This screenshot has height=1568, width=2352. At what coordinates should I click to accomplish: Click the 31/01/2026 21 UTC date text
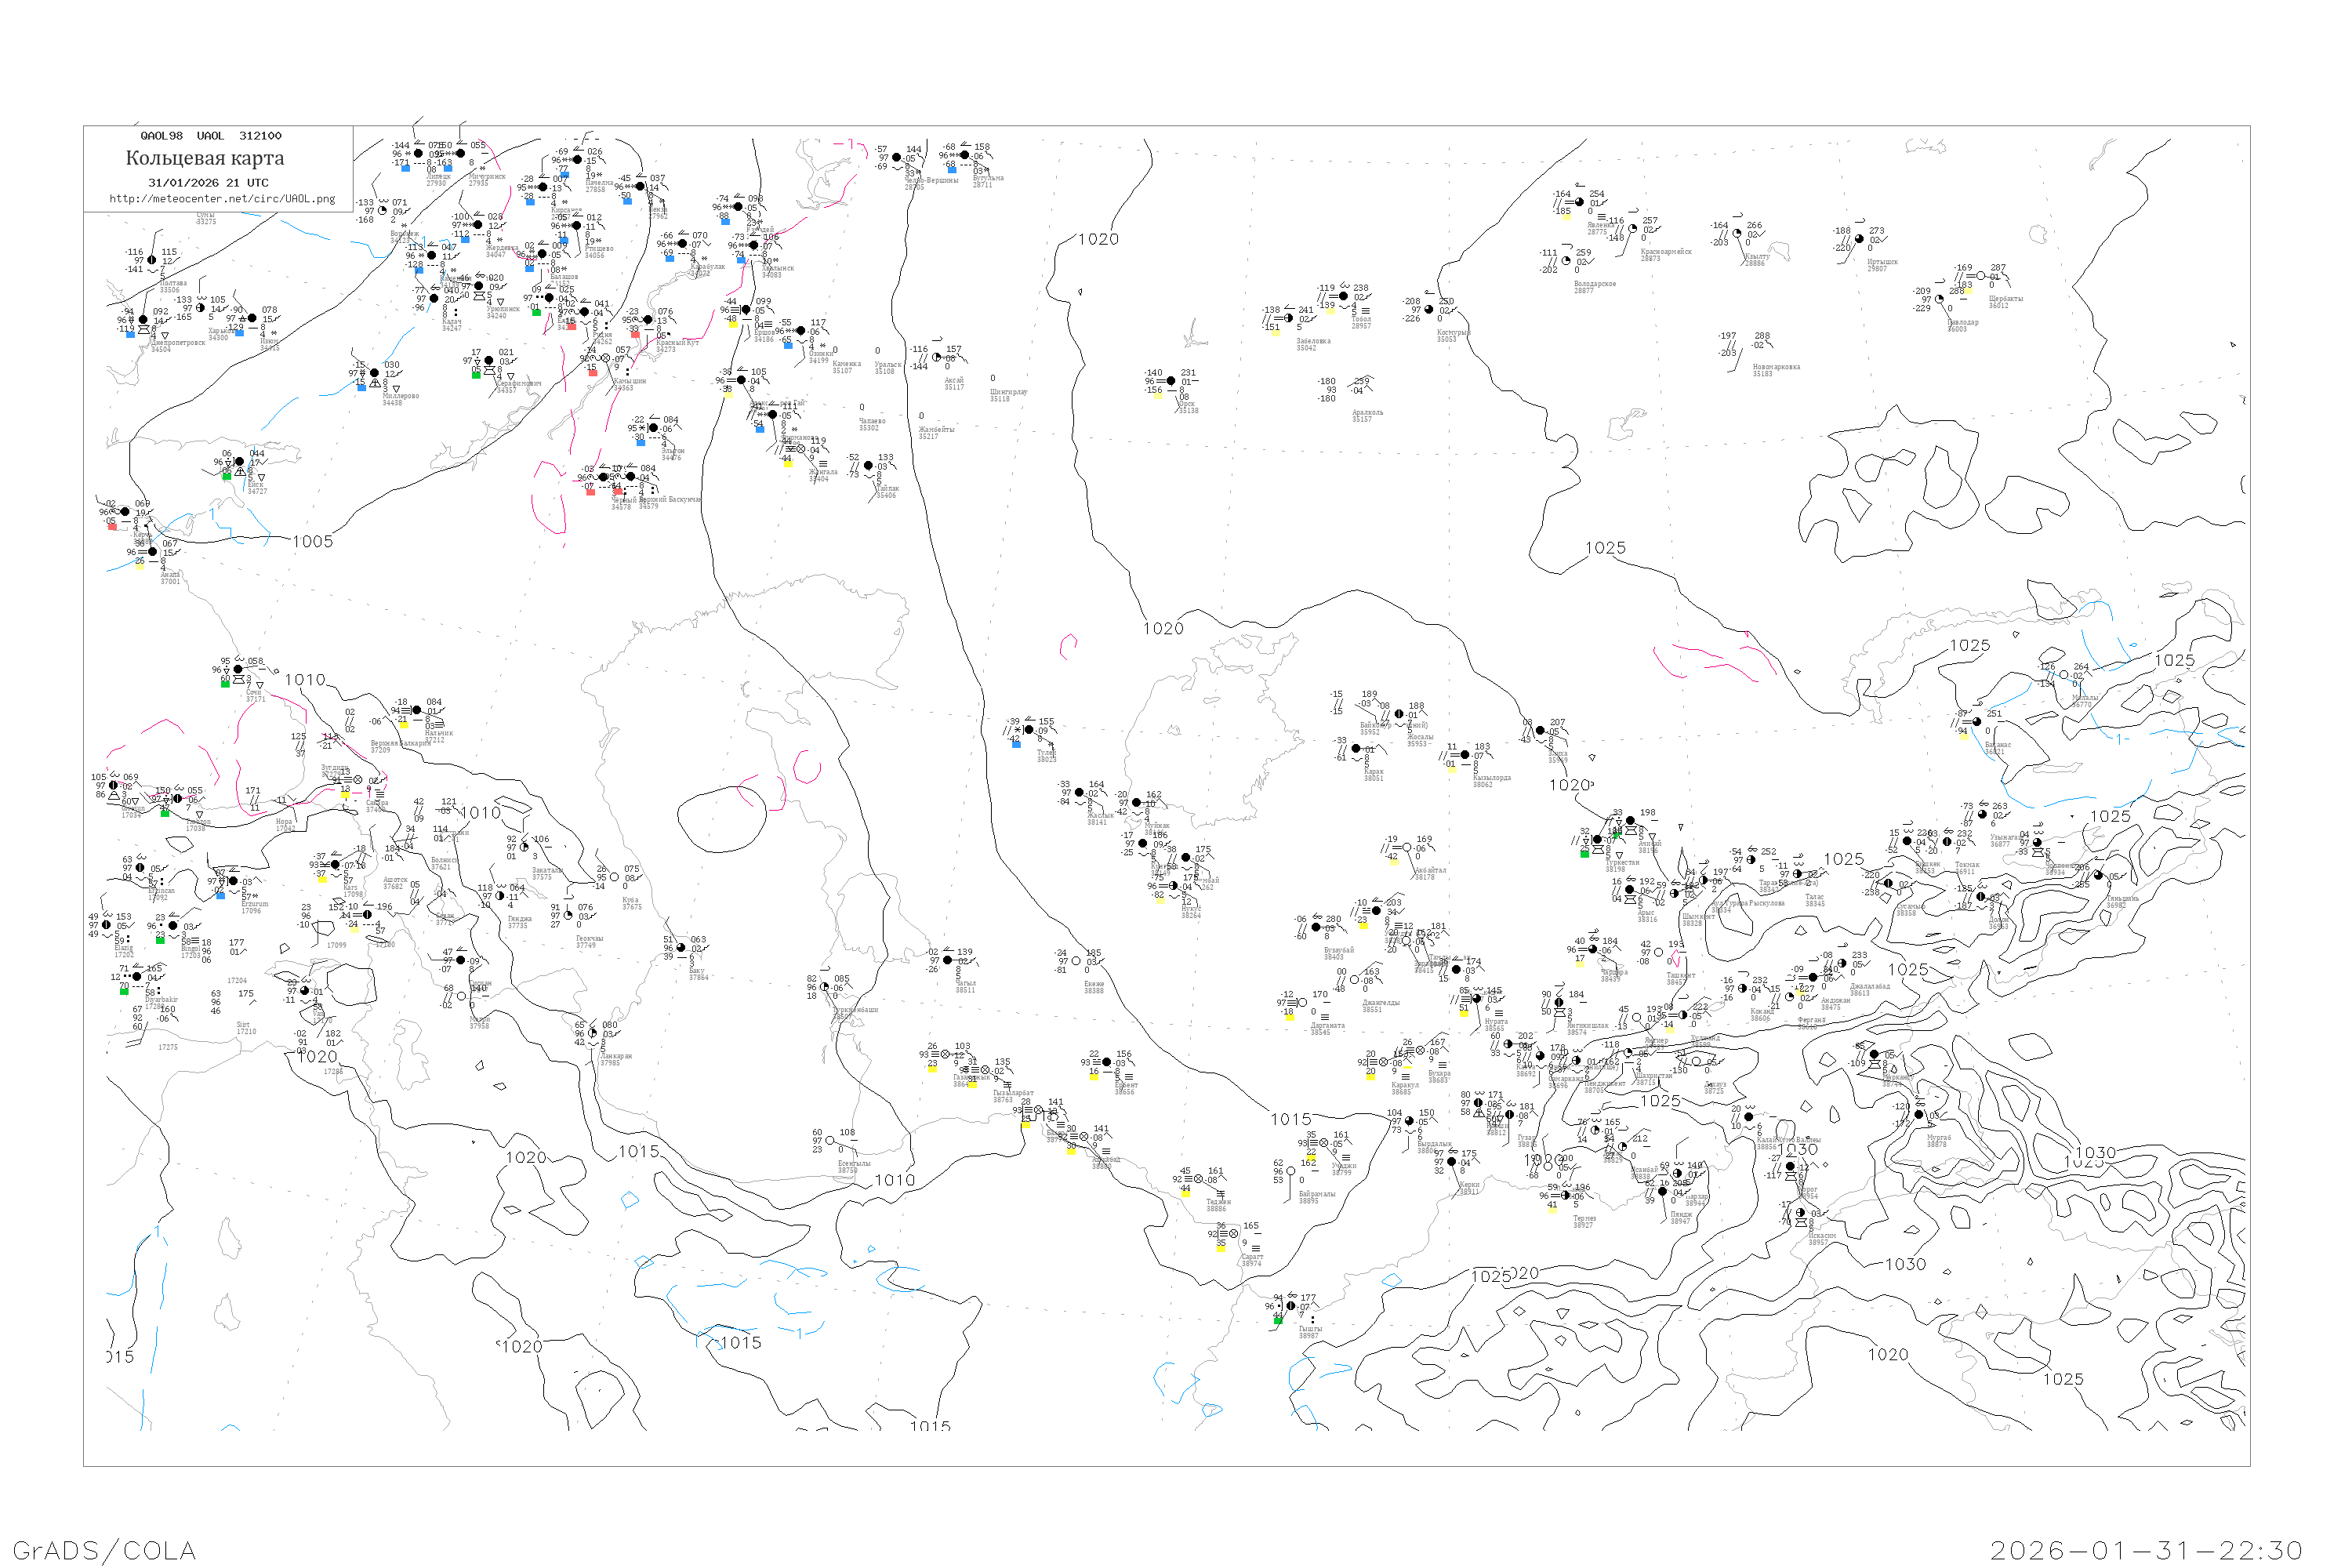208,183
